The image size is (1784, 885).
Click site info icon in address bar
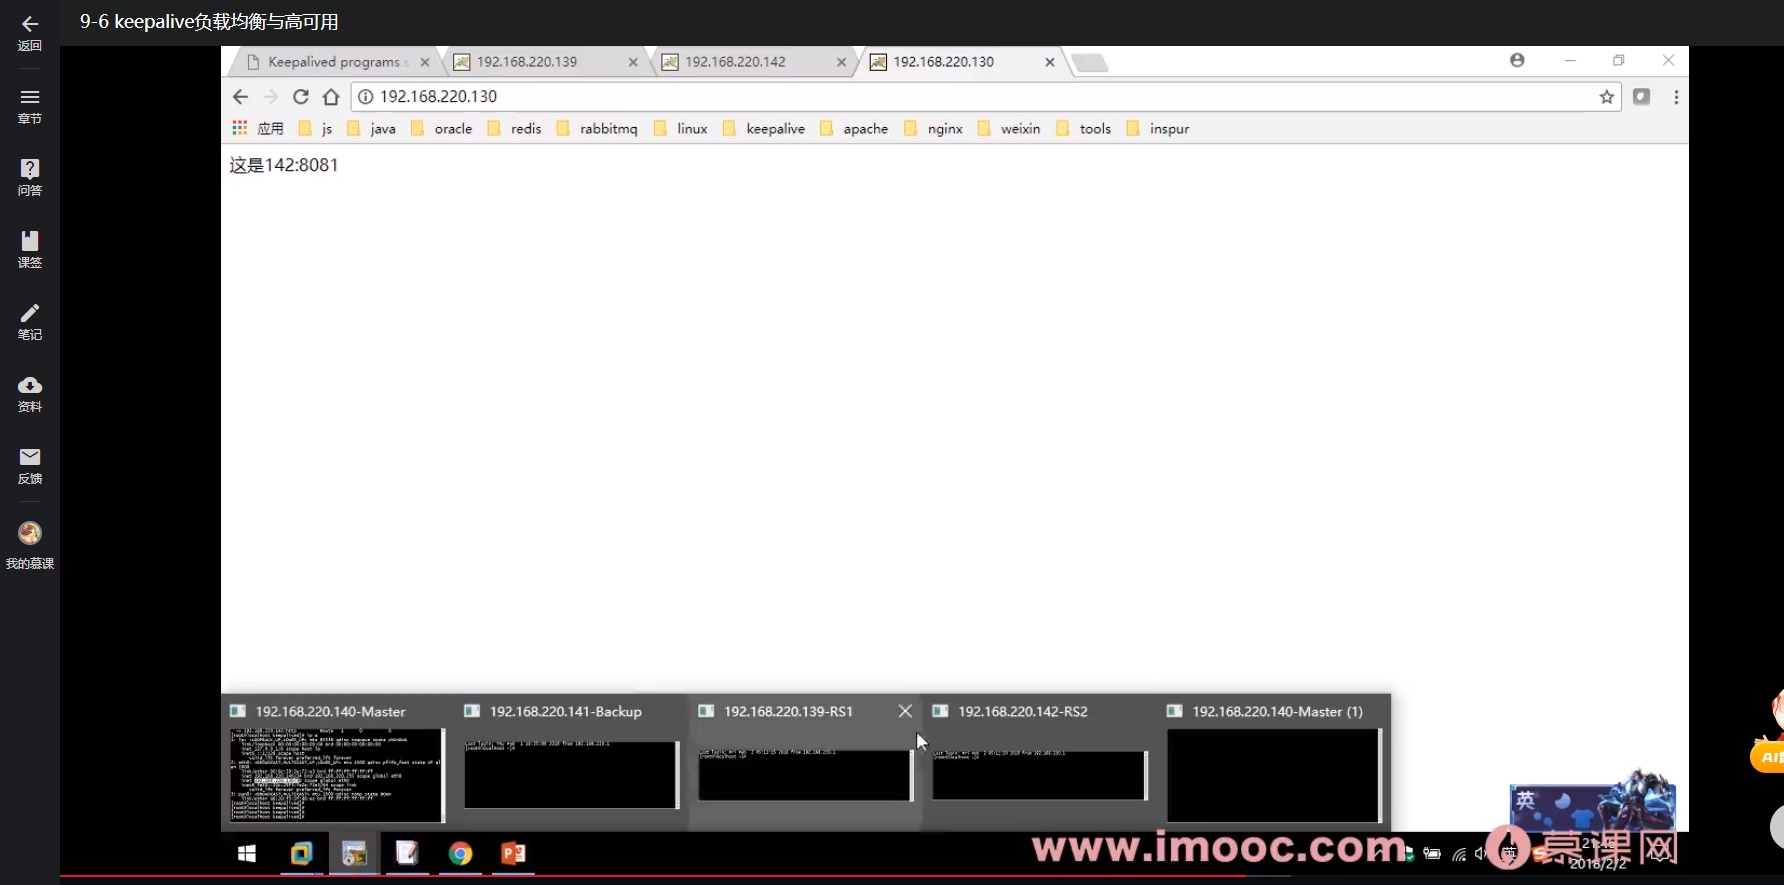(x=366, y=97)
